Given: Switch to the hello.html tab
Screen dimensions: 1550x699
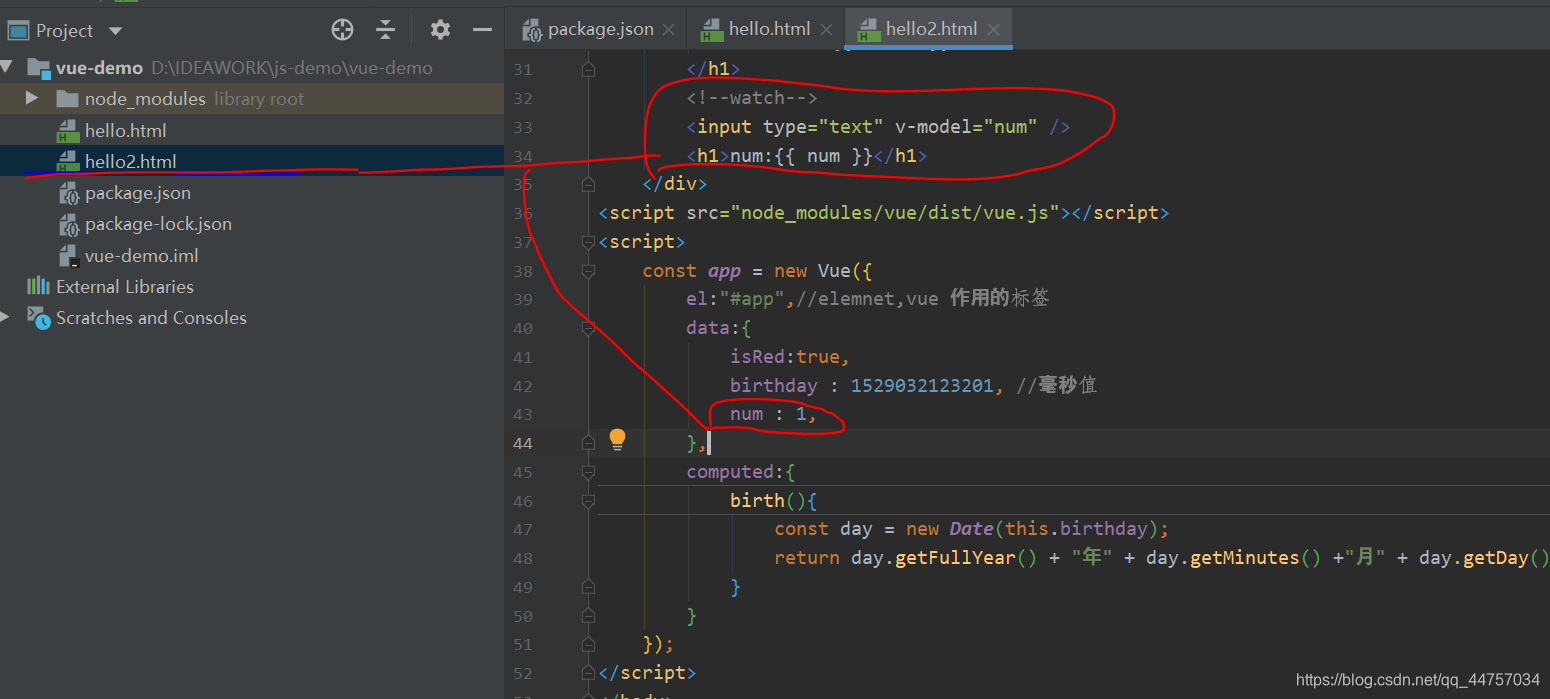Looking at the screenshot, I should [769, 29].
